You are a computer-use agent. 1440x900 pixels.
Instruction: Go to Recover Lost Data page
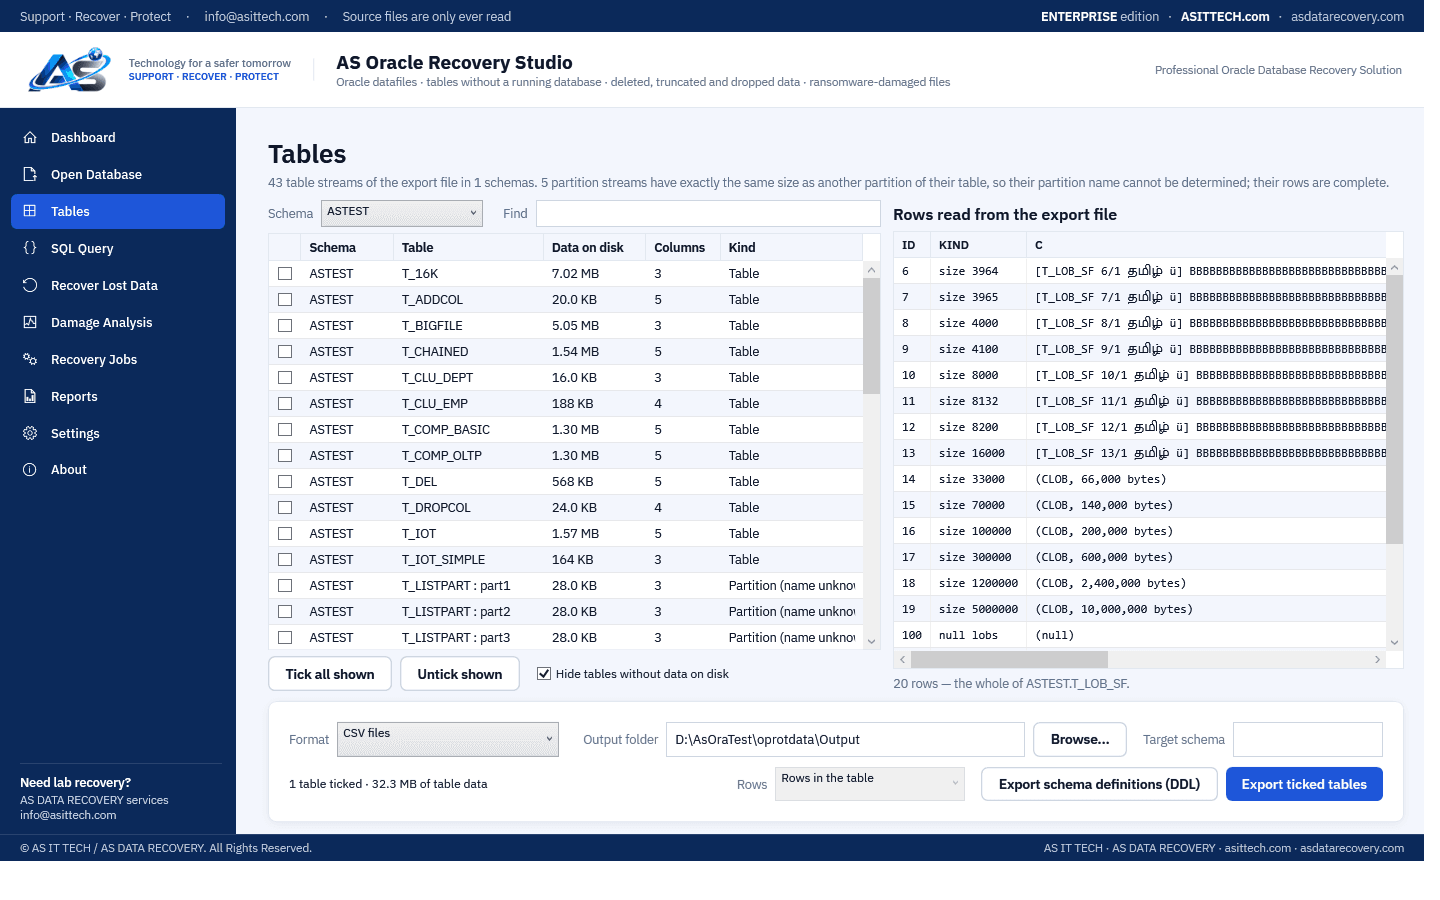[x=118, y=286]
